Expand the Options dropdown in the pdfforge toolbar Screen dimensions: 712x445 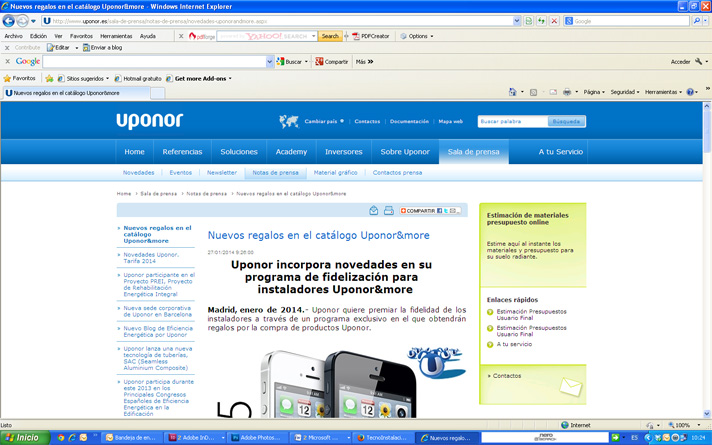pyautogui.click(x=432, y=36)
